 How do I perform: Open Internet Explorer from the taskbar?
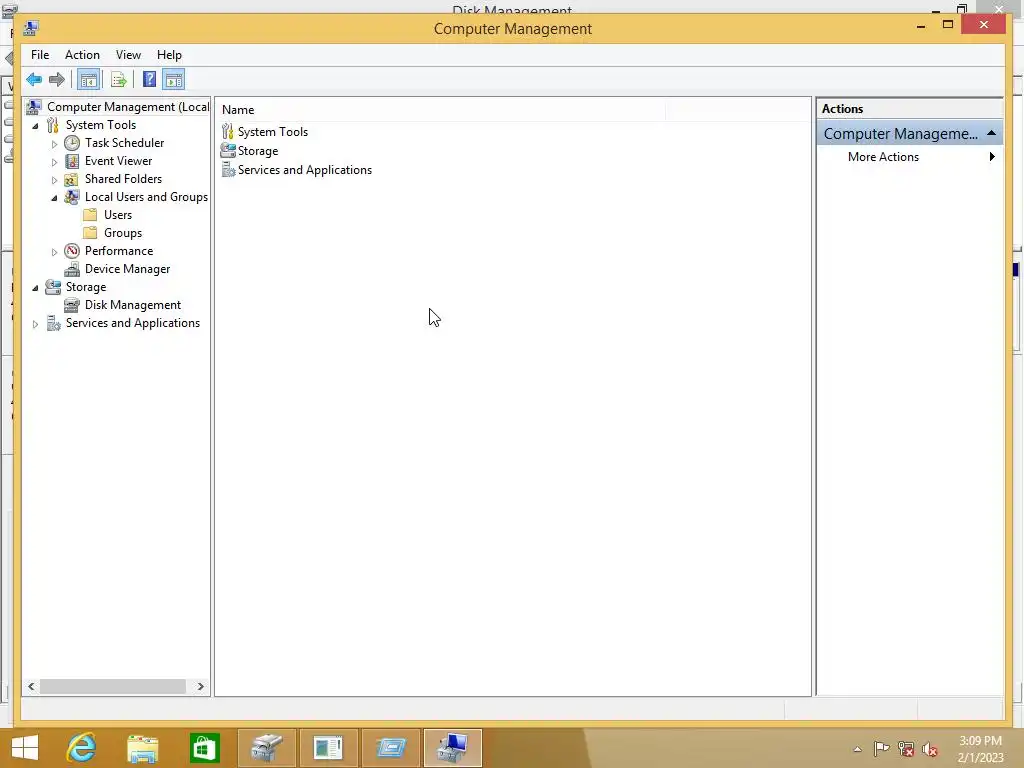82,748
